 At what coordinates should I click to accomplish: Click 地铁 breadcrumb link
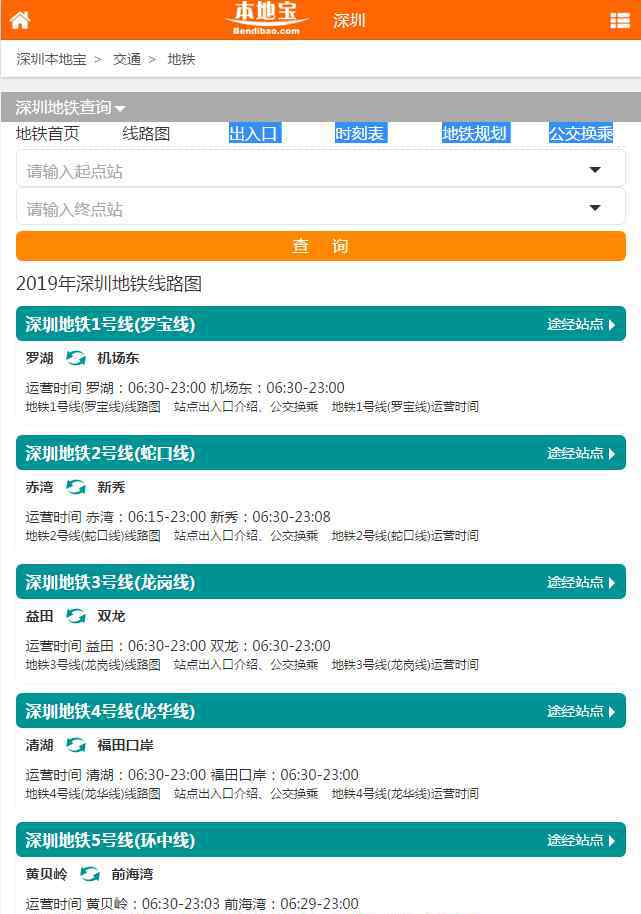(x=181, y=59)
